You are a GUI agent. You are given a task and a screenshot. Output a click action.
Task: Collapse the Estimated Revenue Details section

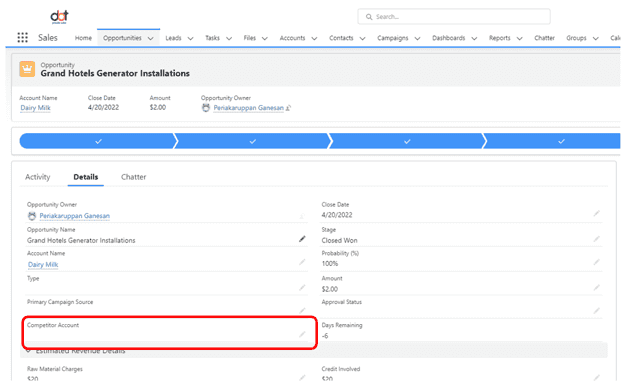pyautogui.click(x=28, y=351)
